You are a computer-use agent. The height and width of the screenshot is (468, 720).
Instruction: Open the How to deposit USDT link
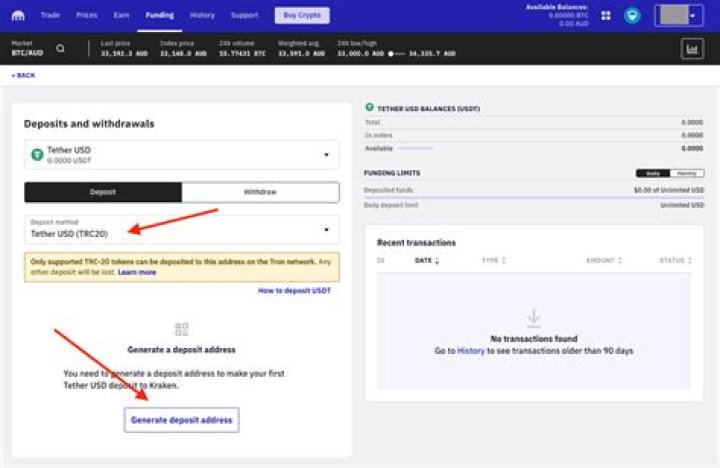click(x=294, y=290)
